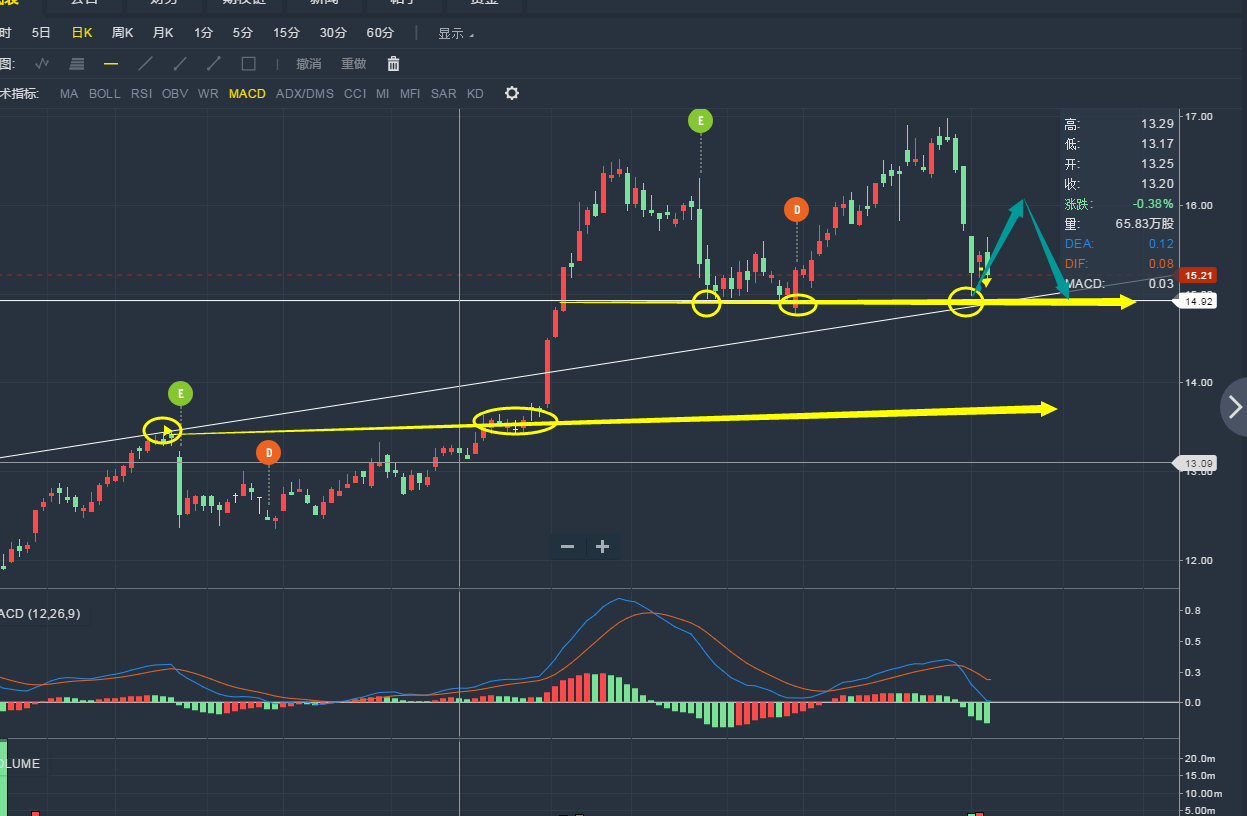Enable the MFI indicator

click(x=410, y=93)
